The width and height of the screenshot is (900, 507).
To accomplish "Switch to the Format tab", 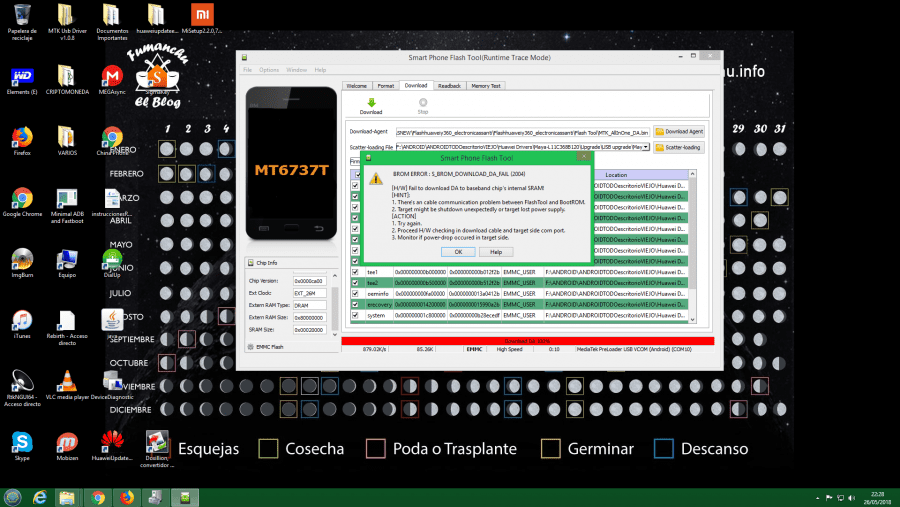I will pyautogui.click(x=386, y=86).
